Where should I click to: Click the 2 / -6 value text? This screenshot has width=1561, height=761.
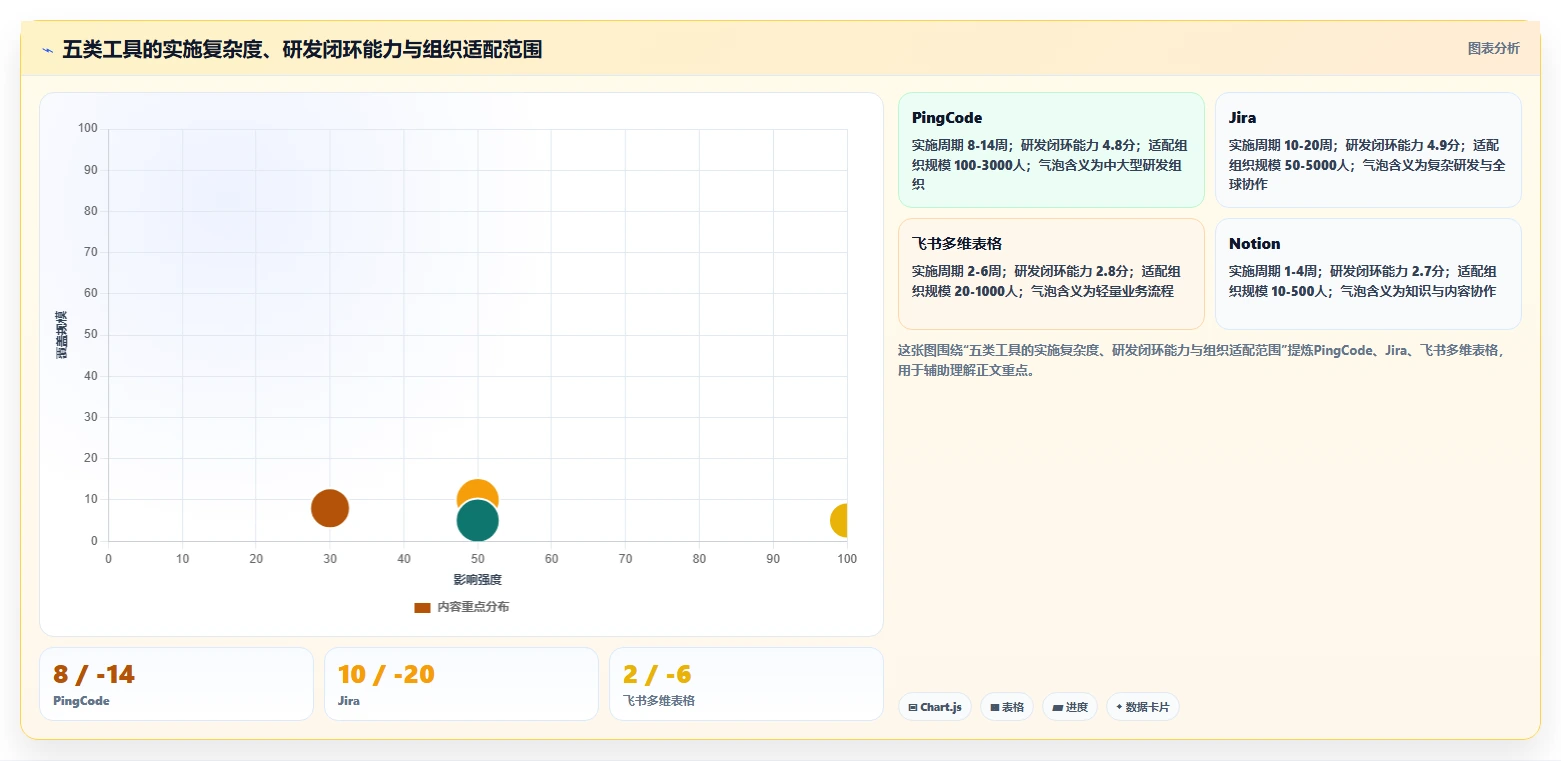(x=657, y=675)
